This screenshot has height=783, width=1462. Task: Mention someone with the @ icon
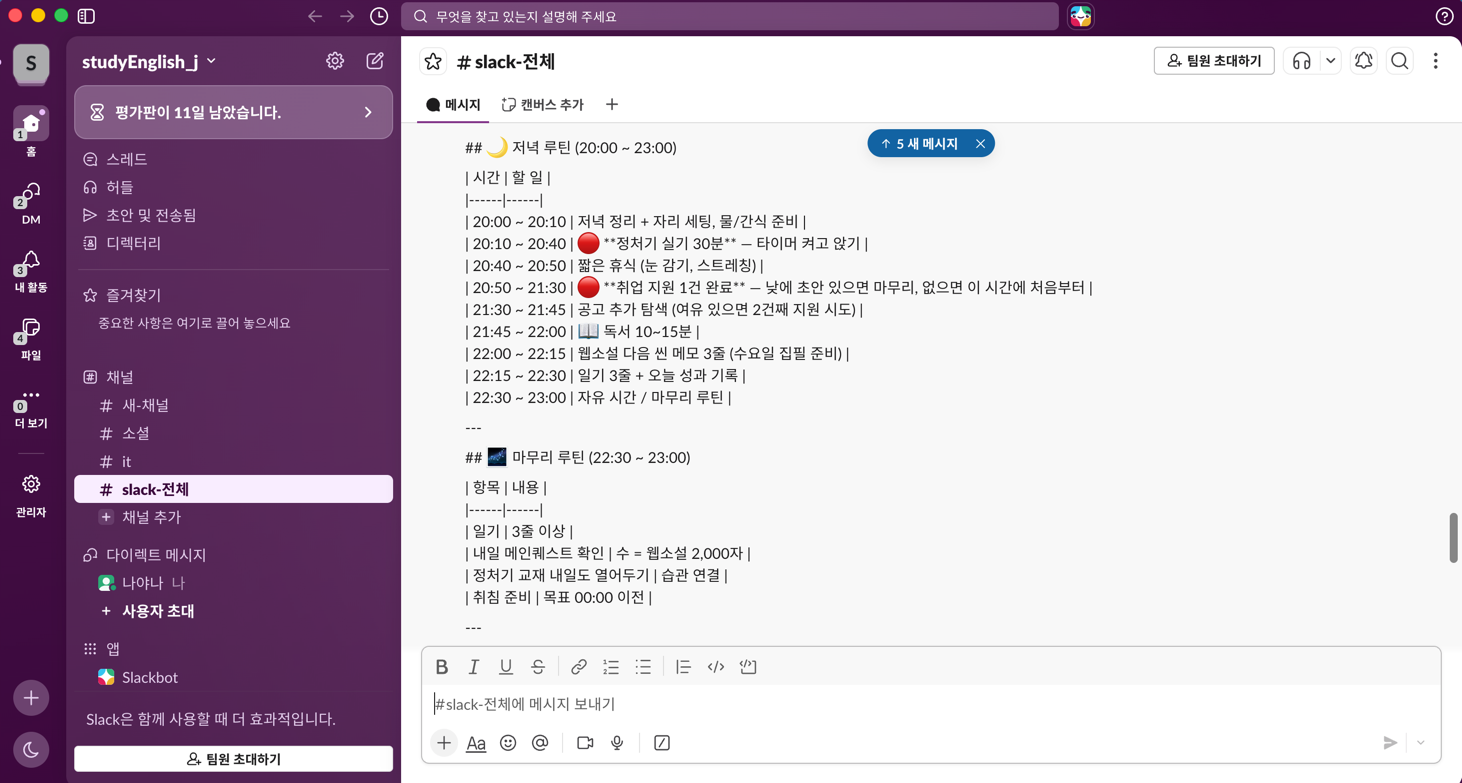(540, 743)
